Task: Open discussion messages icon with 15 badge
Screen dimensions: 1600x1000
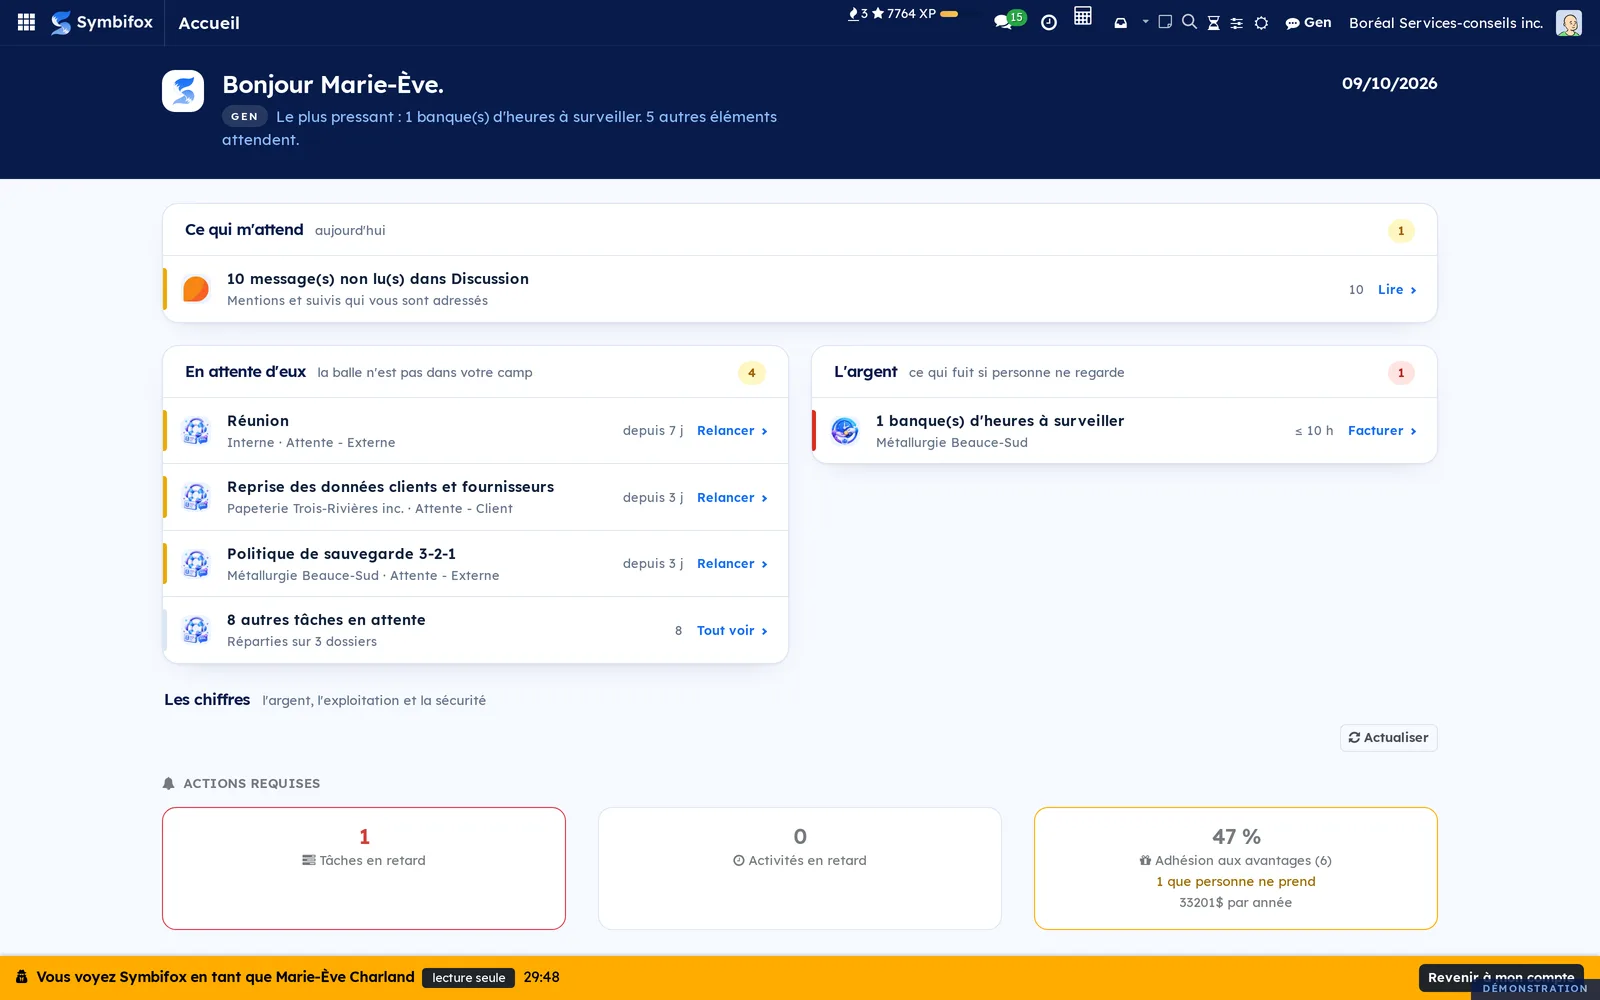Action: tap(1008, 20)
